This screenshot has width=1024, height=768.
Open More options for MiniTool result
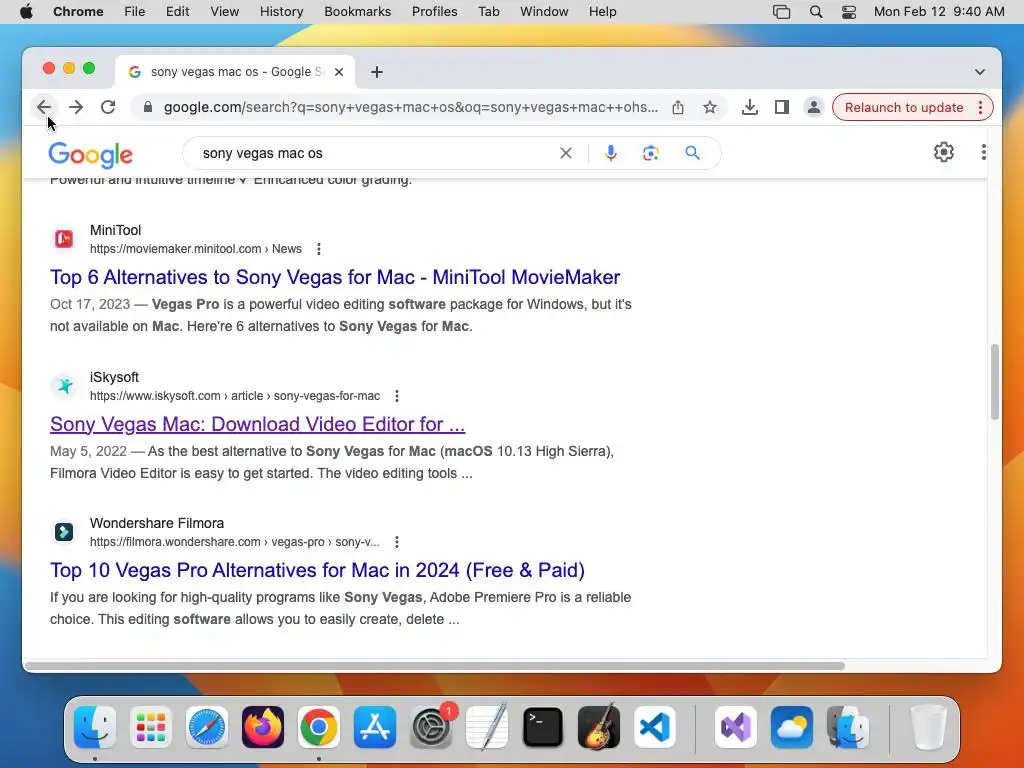pos(319,249)
